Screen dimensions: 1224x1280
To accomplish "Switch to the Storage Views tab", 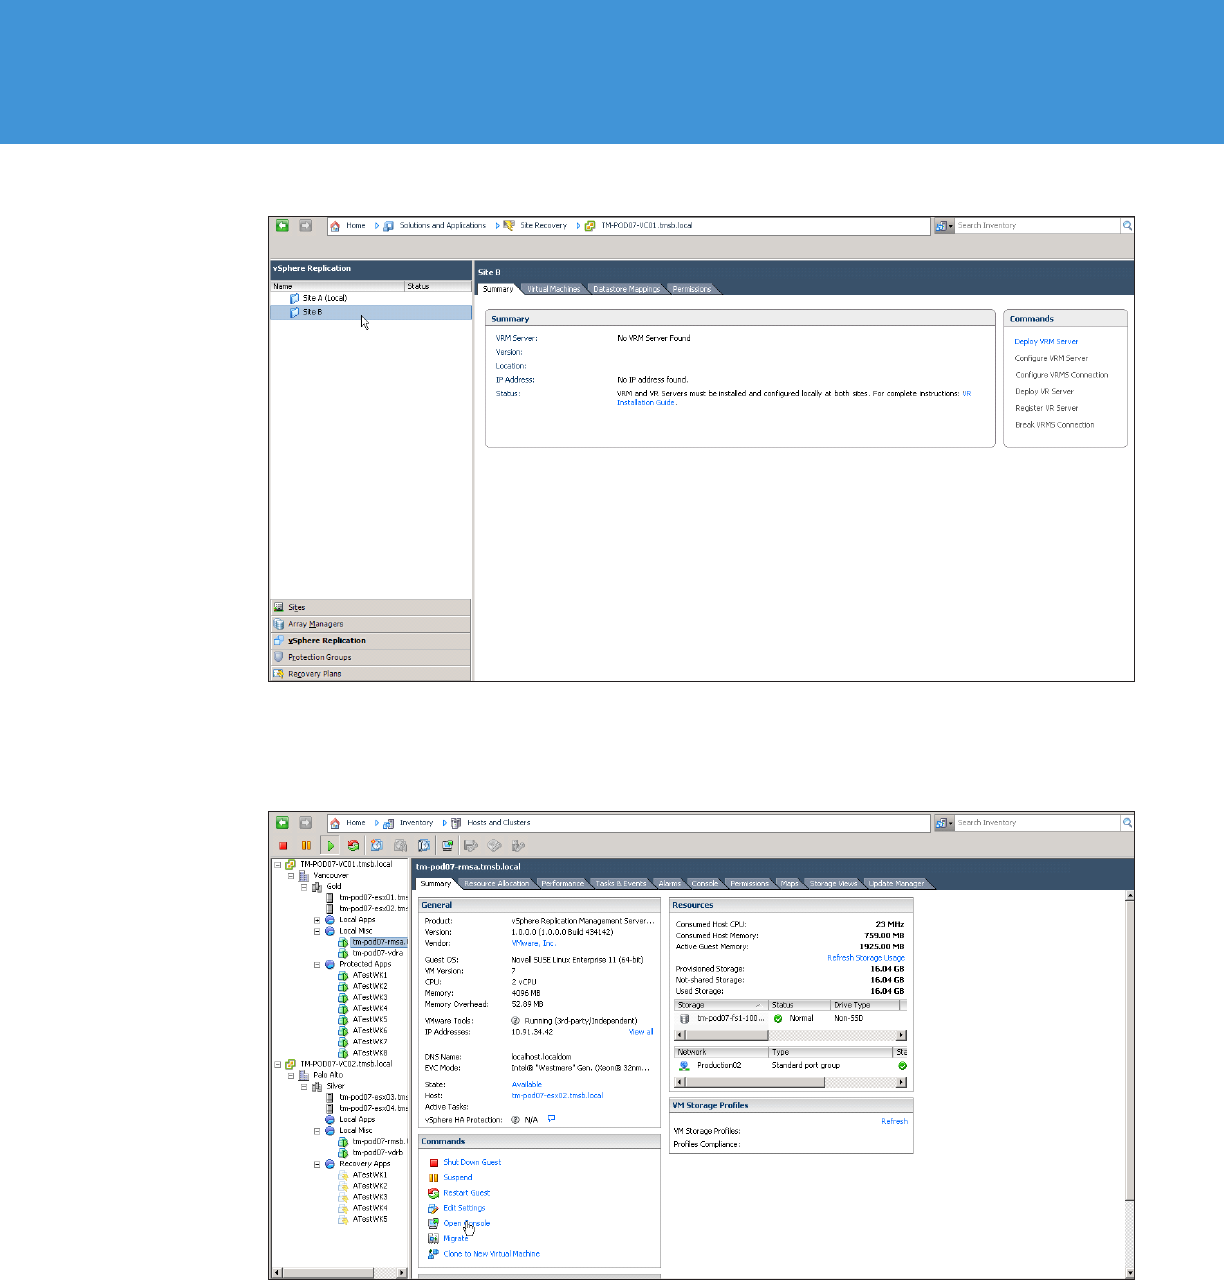I will (833, 884).
